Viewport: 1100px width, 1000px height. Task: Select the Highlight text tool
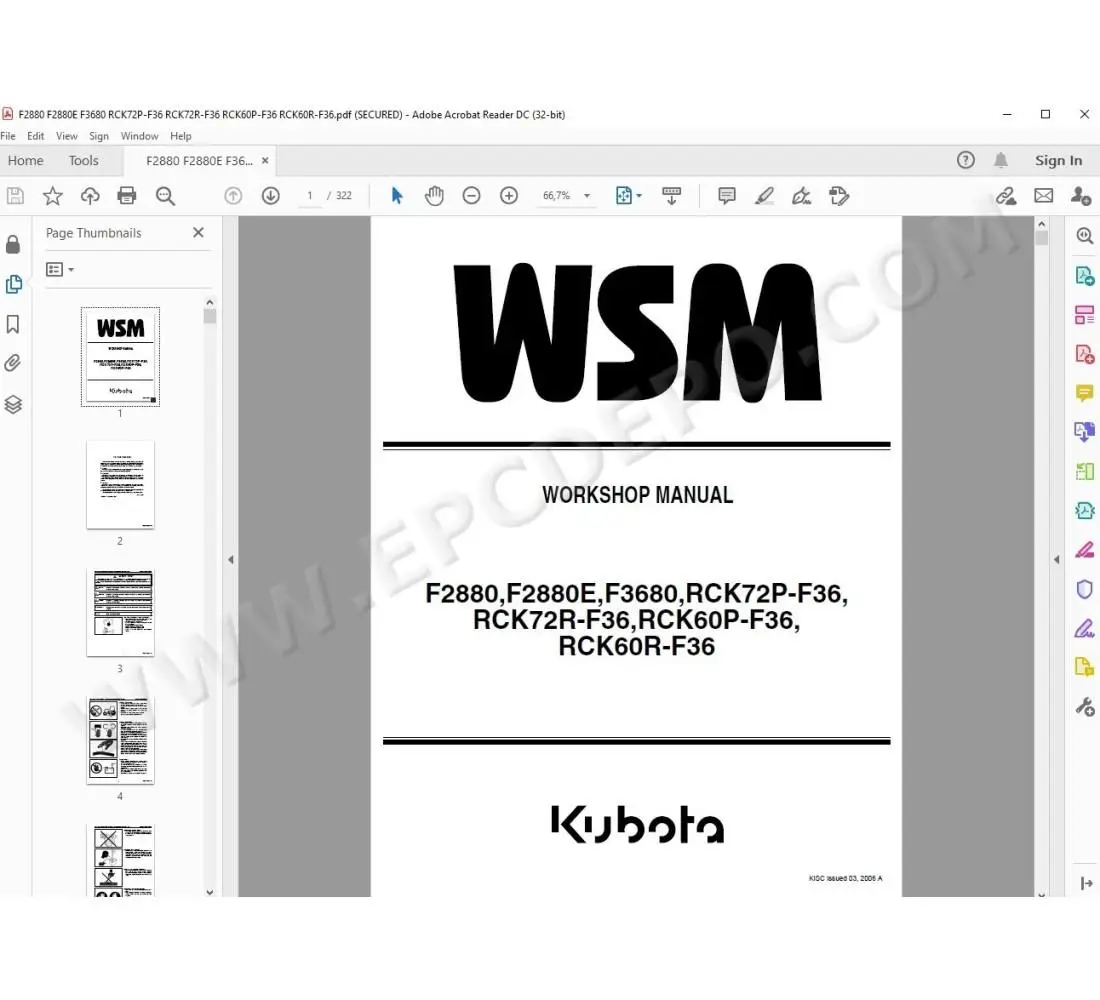click(764, 196)
